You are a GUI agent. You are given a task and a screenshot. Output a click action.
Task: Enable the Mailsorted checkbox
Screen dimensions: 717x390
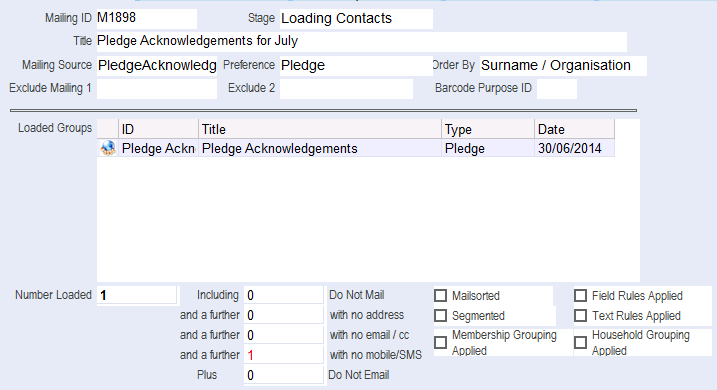pos(440,295)
